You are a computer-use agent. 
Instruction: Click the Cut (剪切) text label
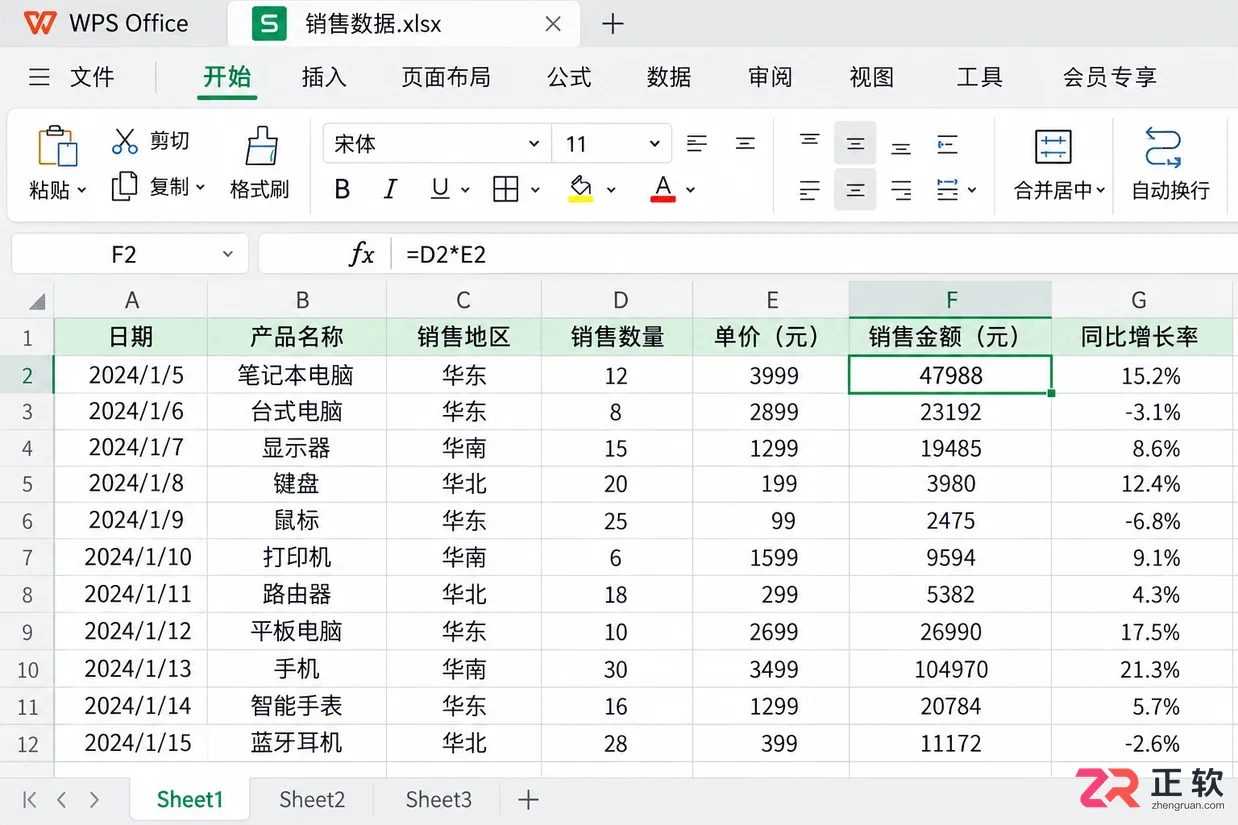169,141
